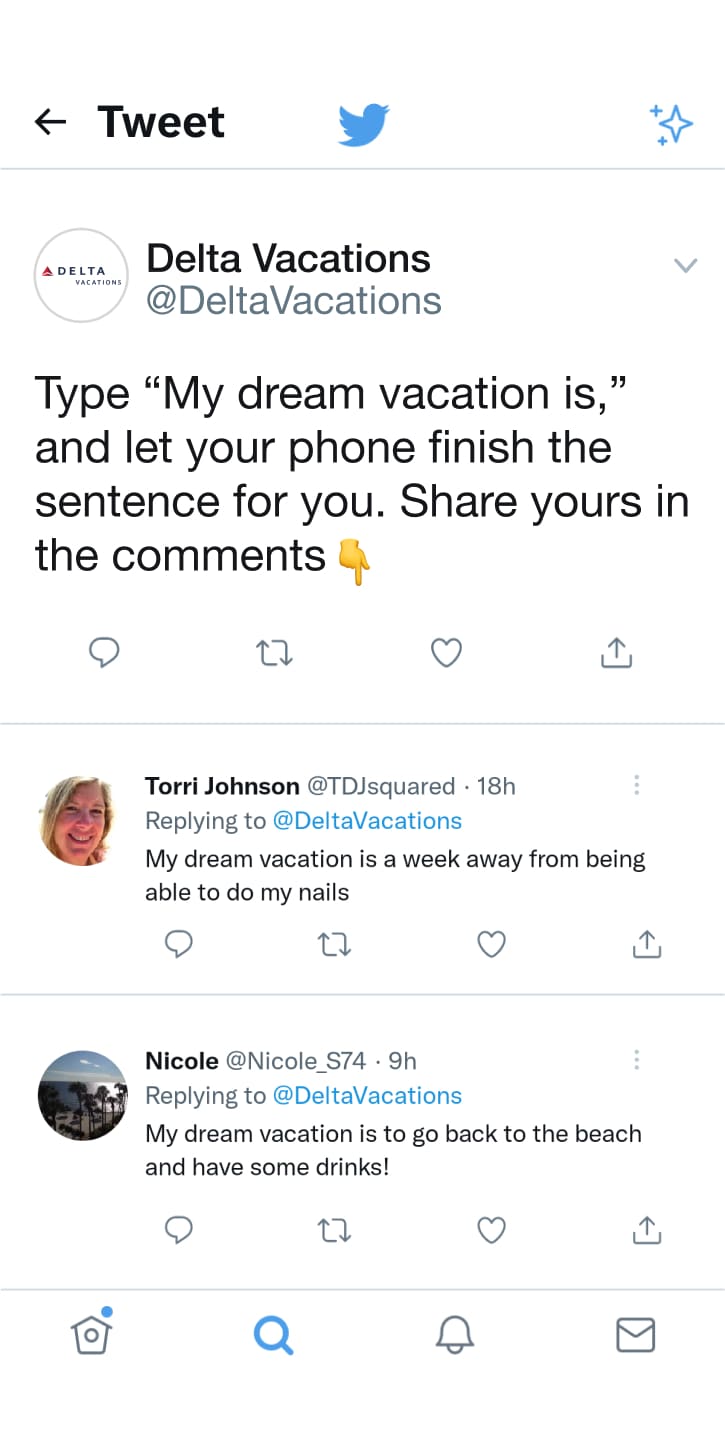Like Torri Johnson's reply

pyautogui.click(x=491, y=943)
